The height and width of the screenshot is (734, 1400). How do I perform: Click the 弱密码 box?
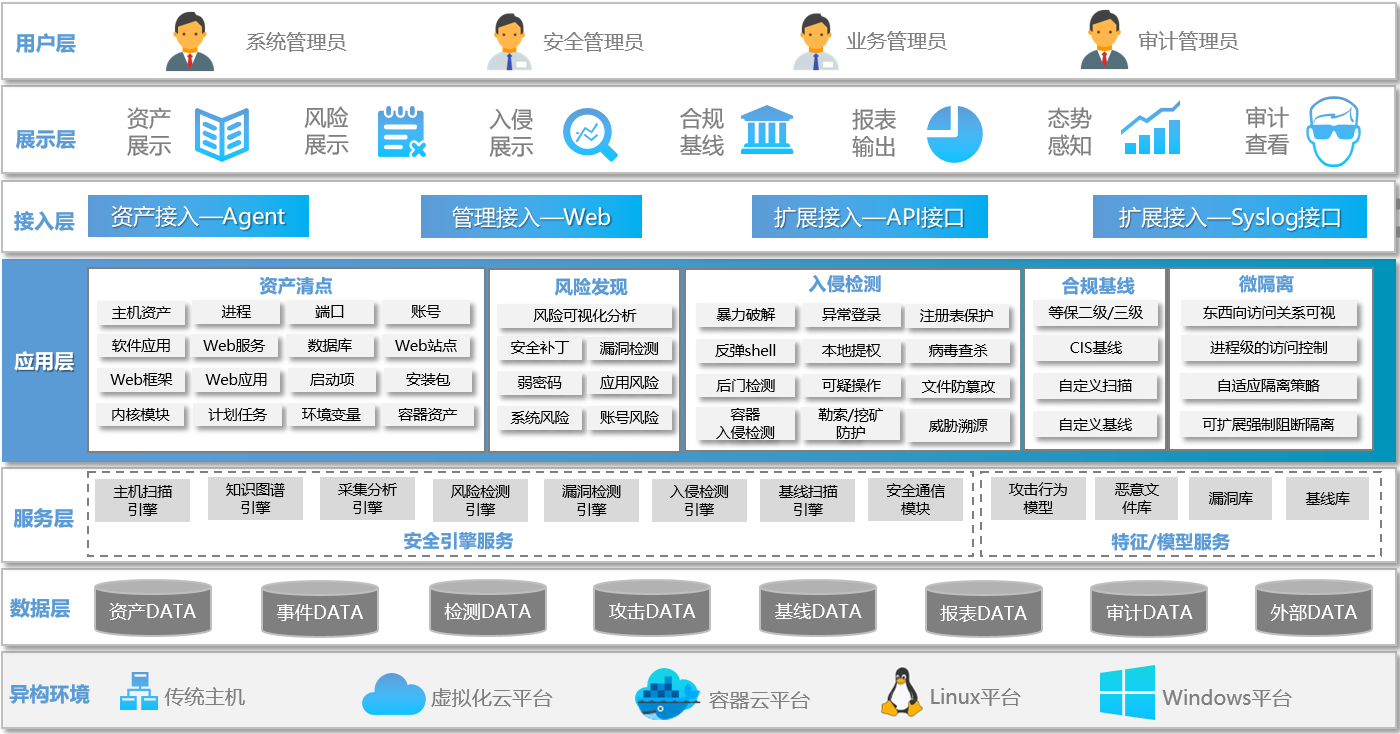539,382
